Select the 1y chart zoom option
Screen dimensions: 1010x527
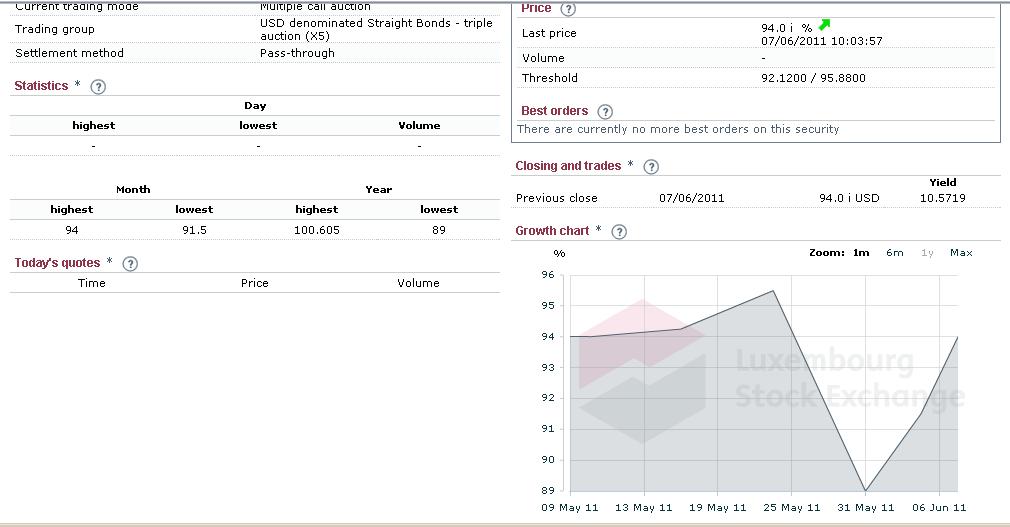click(927, 253)
